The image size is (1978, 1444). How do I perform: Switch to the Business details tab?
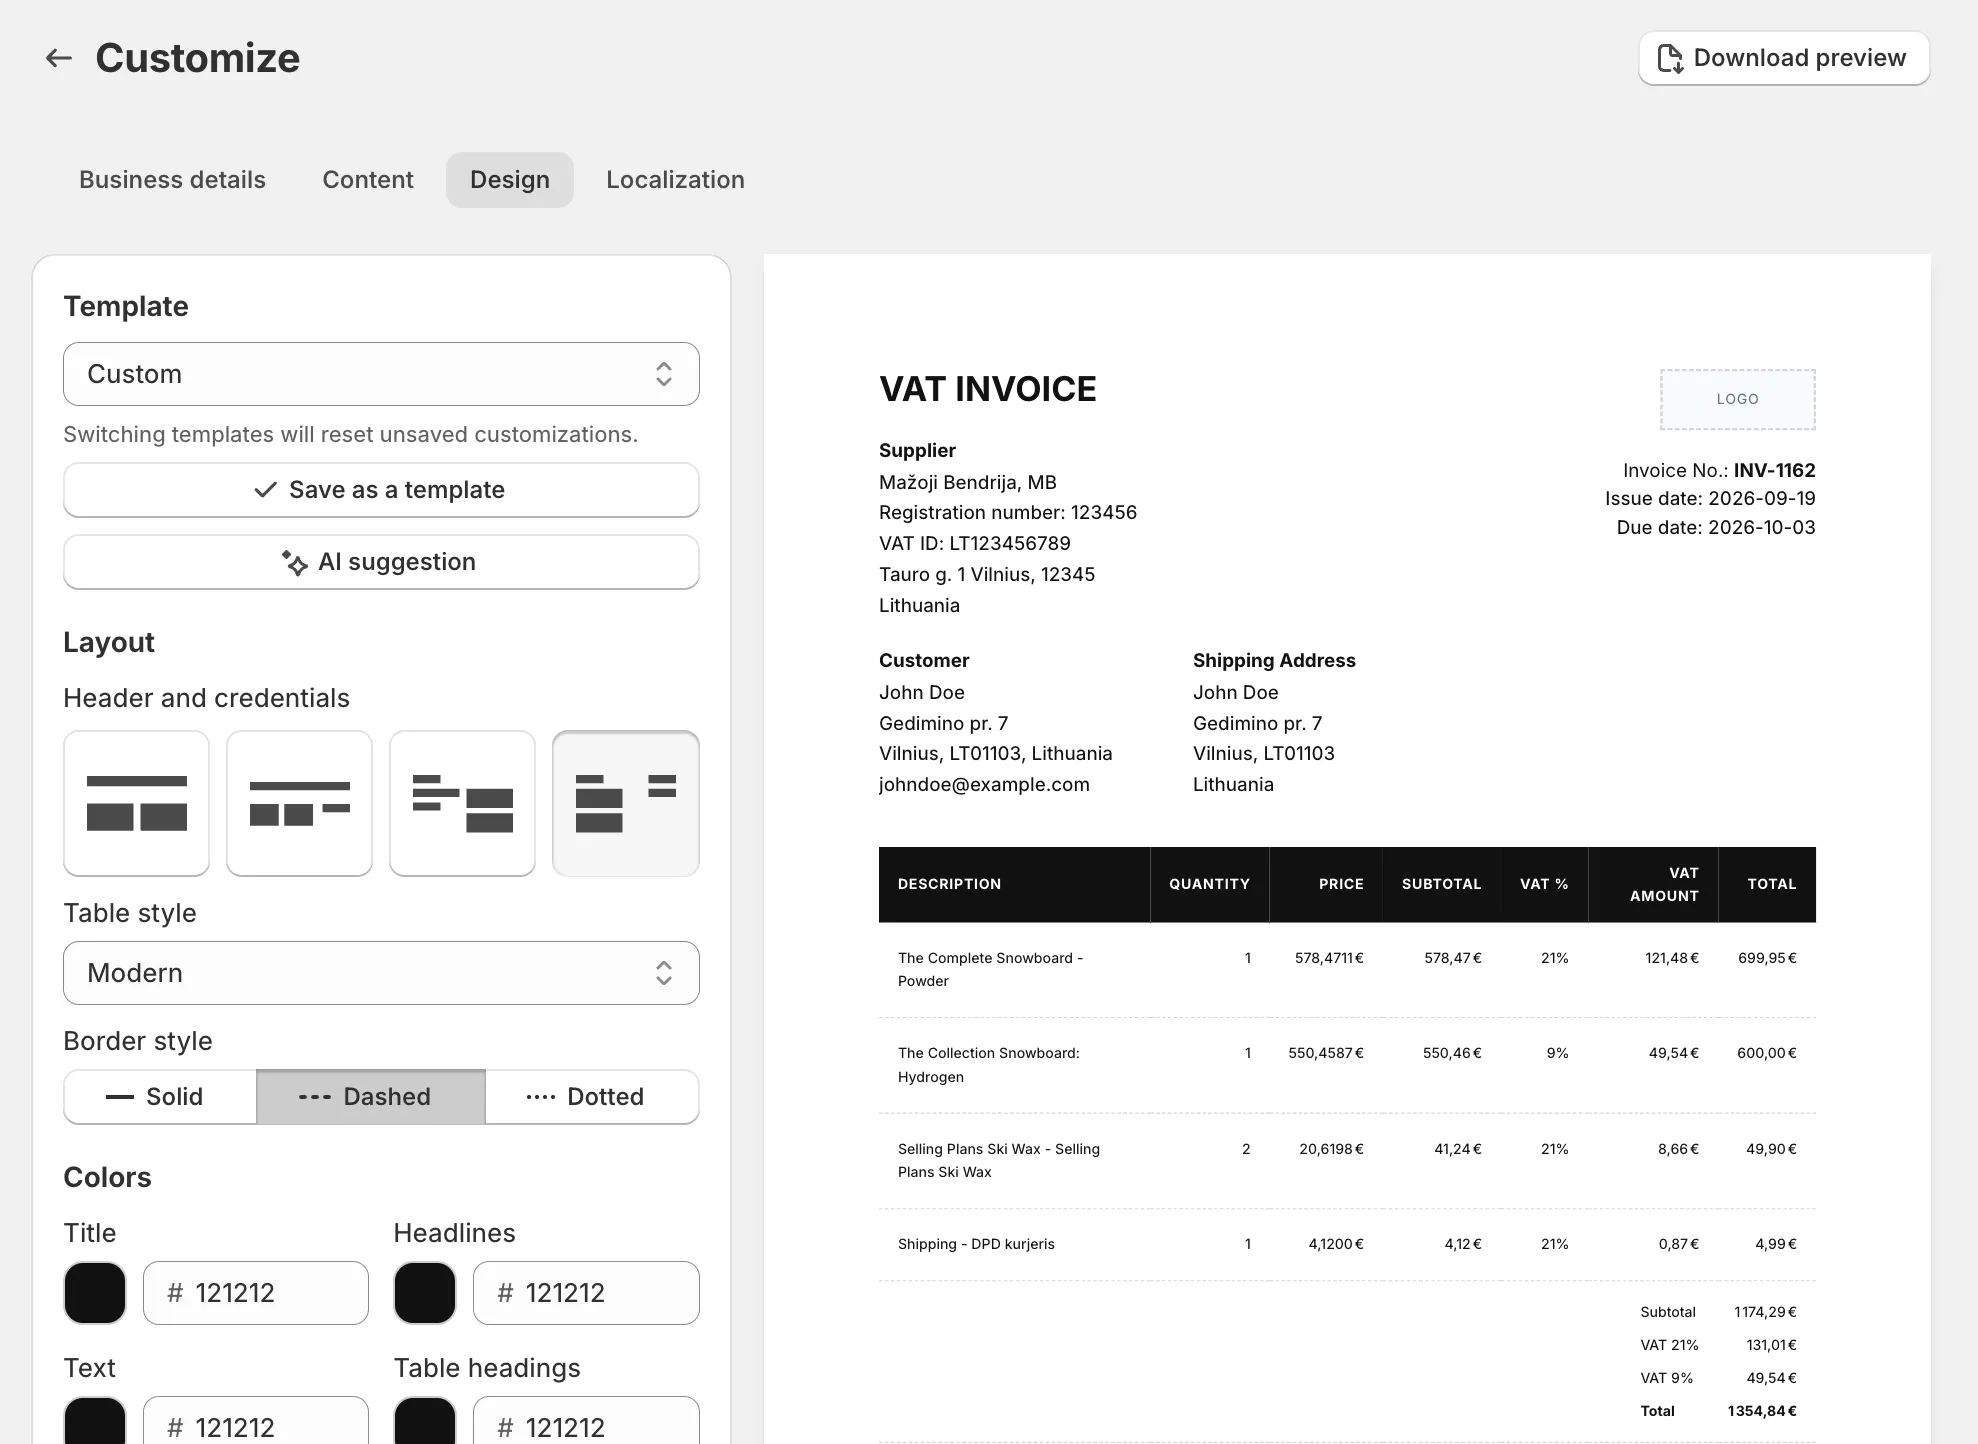pyautogui.click(x=172, y=180)
